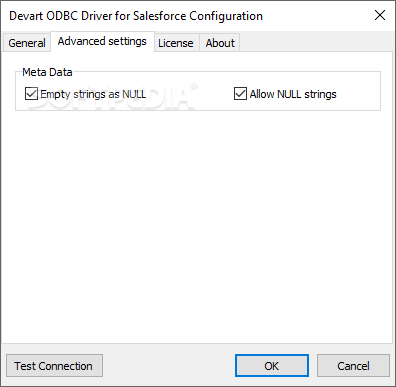
Task: Click the 'Empty strings as NULL' label text
Action: click(x=93, y=94)
